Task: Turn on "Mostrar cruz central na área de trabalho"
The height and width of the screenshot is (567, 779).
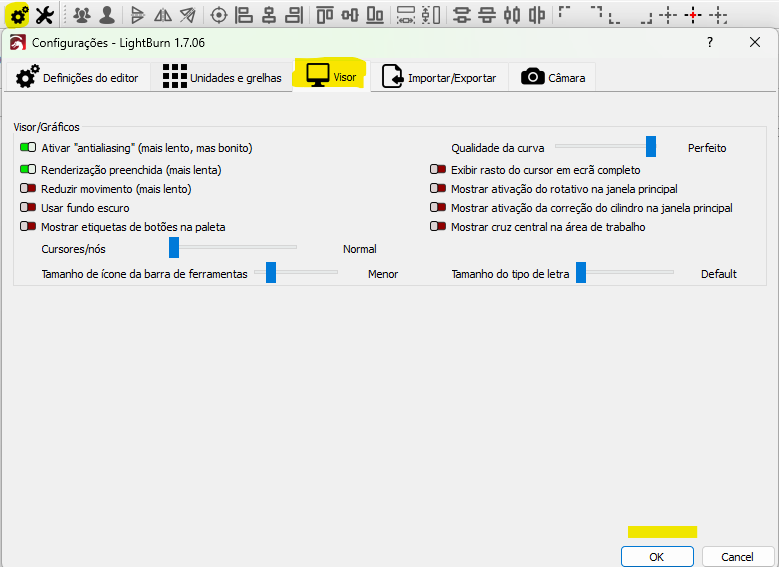Action: [x=438, y=227]
